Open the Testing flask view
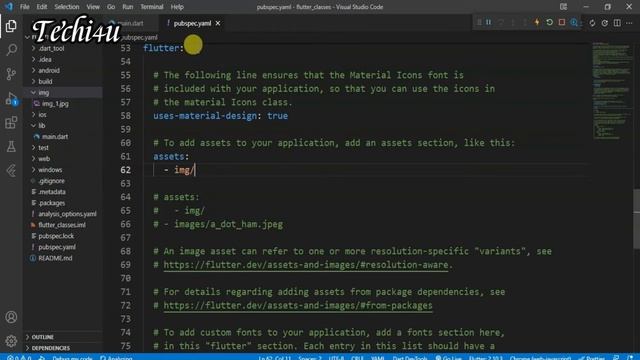This screenshot has height=360, width=640. (11, 146)
